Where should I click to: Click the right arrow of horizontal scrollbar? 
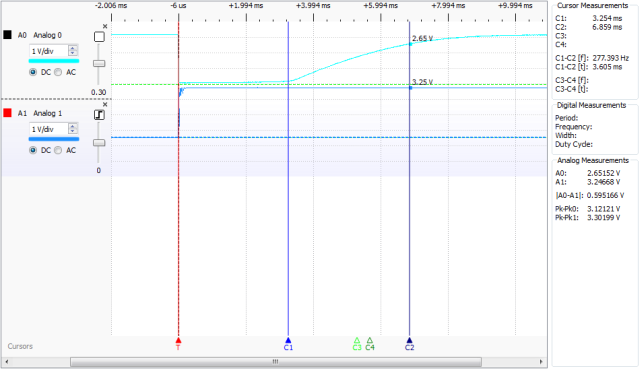[x=541, y=362]
